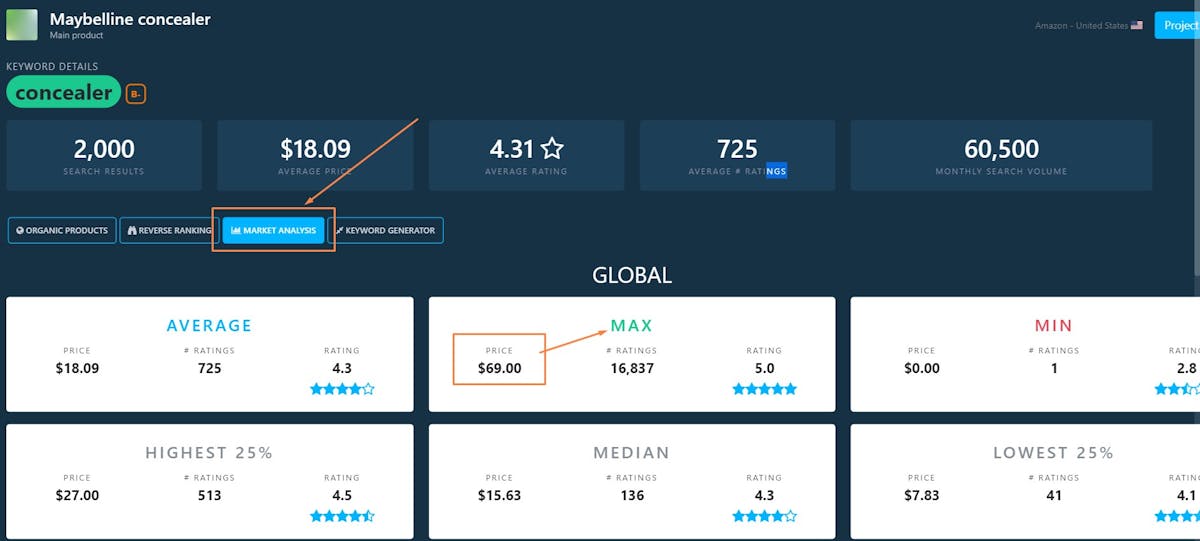Click the MIN heading
Image resolution: width=1200 pixels, height=541 pixels.
tap(1053, 326)
